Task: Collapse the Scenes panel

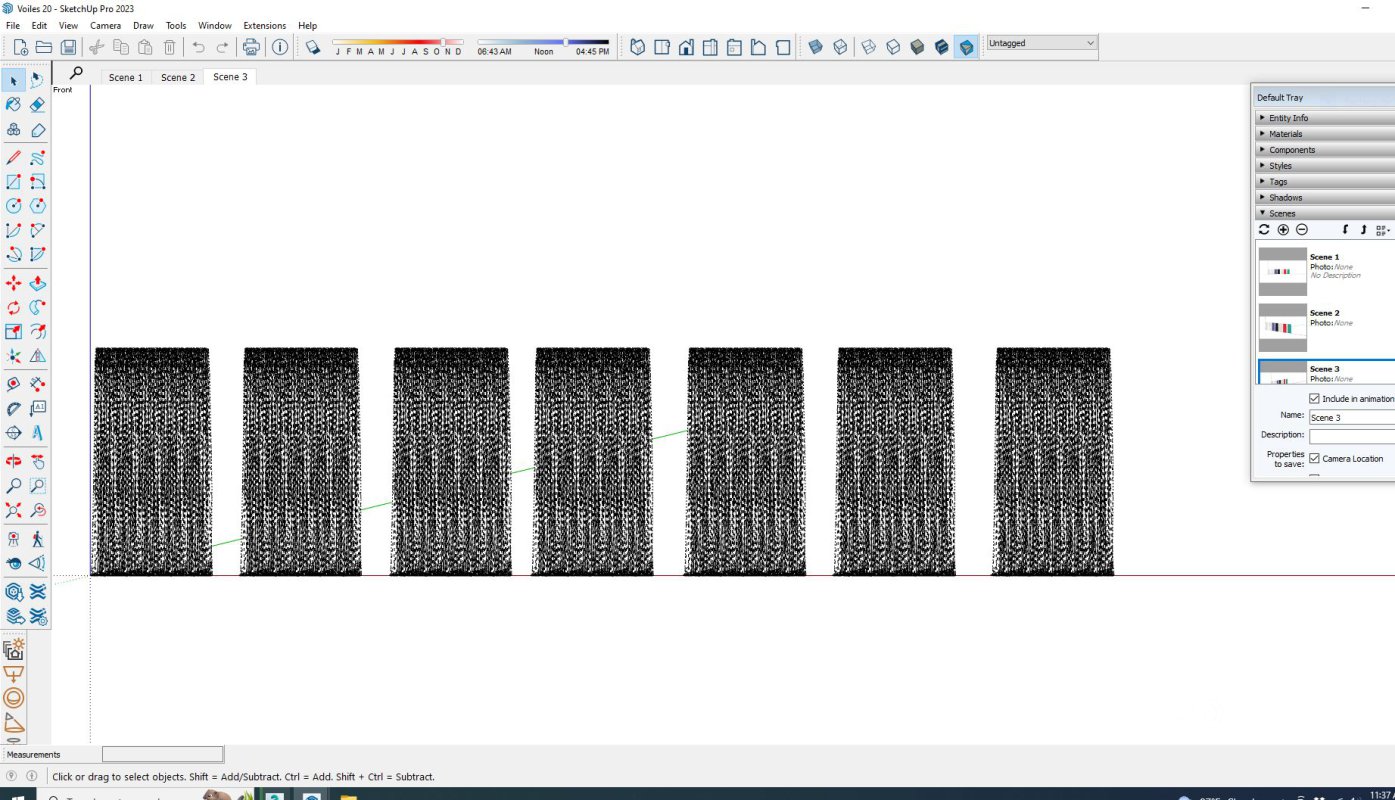Action: 1282,213
